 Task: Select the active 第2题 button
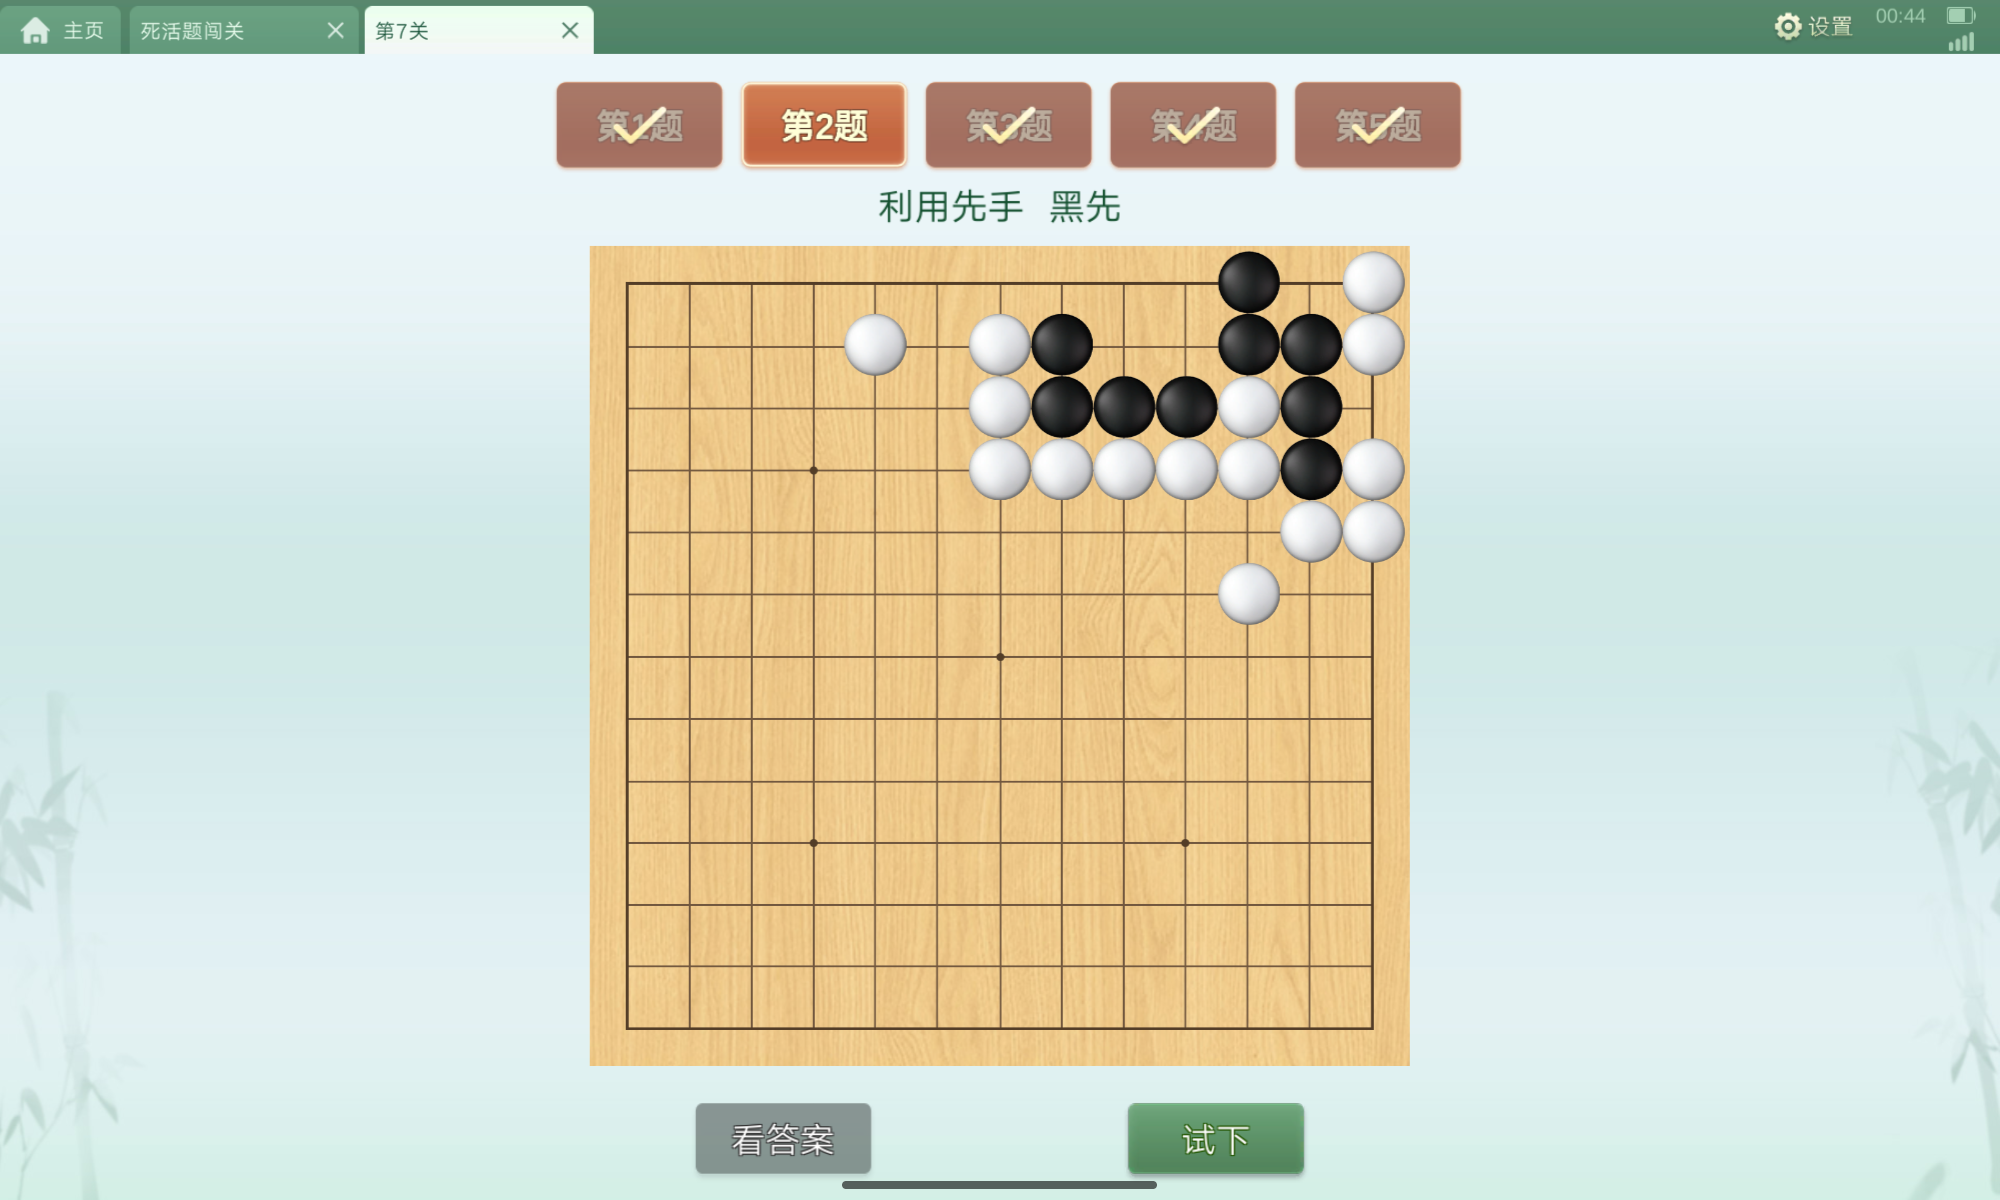[824, 125]
